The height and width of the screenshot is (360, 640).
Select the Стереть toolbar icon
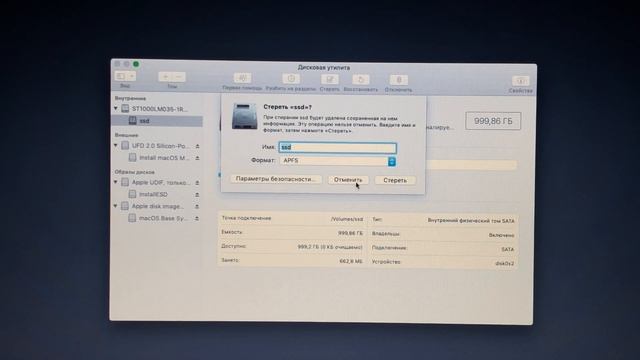click(329, 79)
